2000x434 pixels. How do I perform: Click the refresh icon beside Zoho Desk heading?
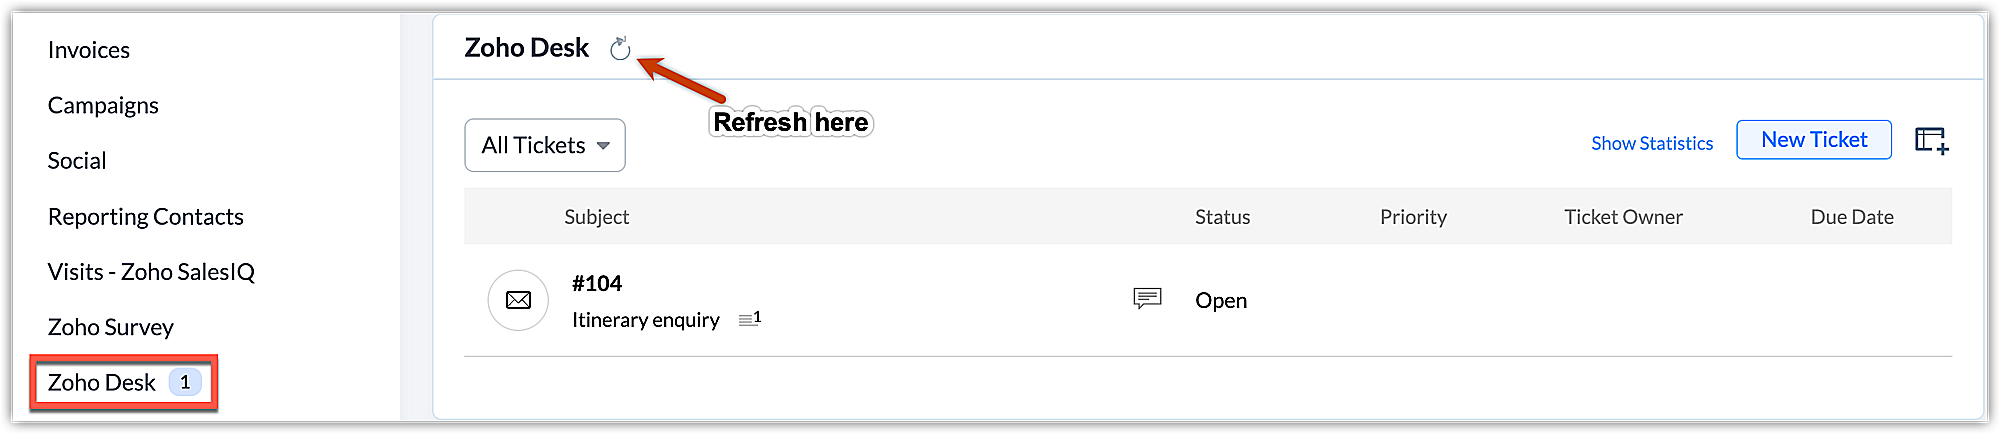pos(620,48)
